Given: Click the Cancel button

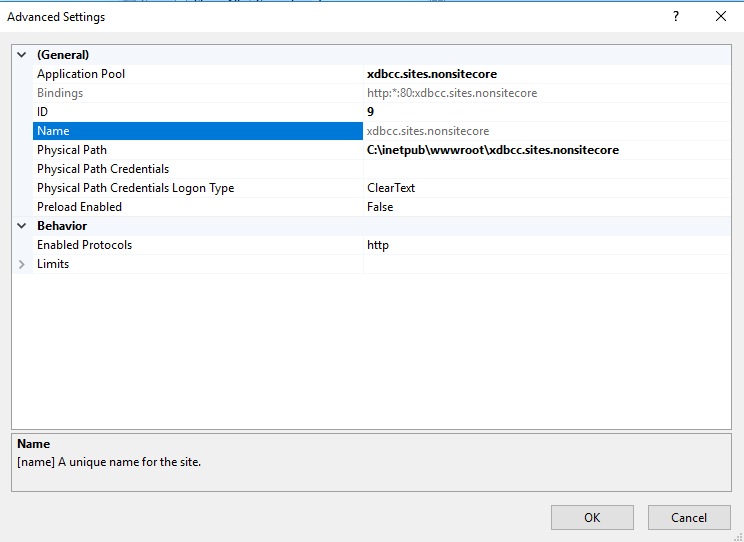Looking at the screenshot, I should coord(689,517).
